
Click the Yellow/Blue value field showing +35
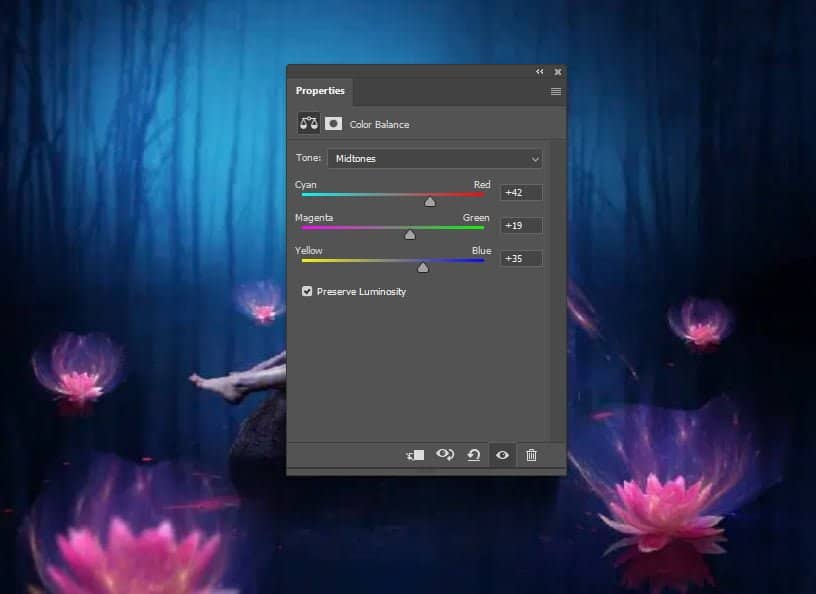pos(522,258)
